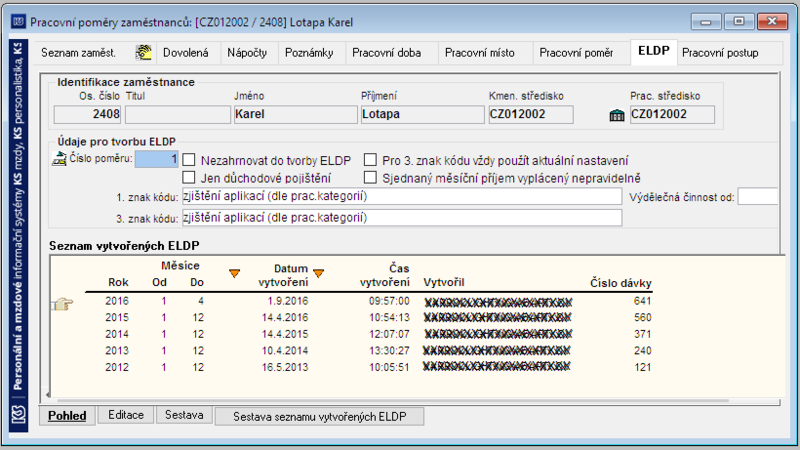The image size is (800, 450).
Task: Click creation date 1.9.2016
Action: click(288, 301)
